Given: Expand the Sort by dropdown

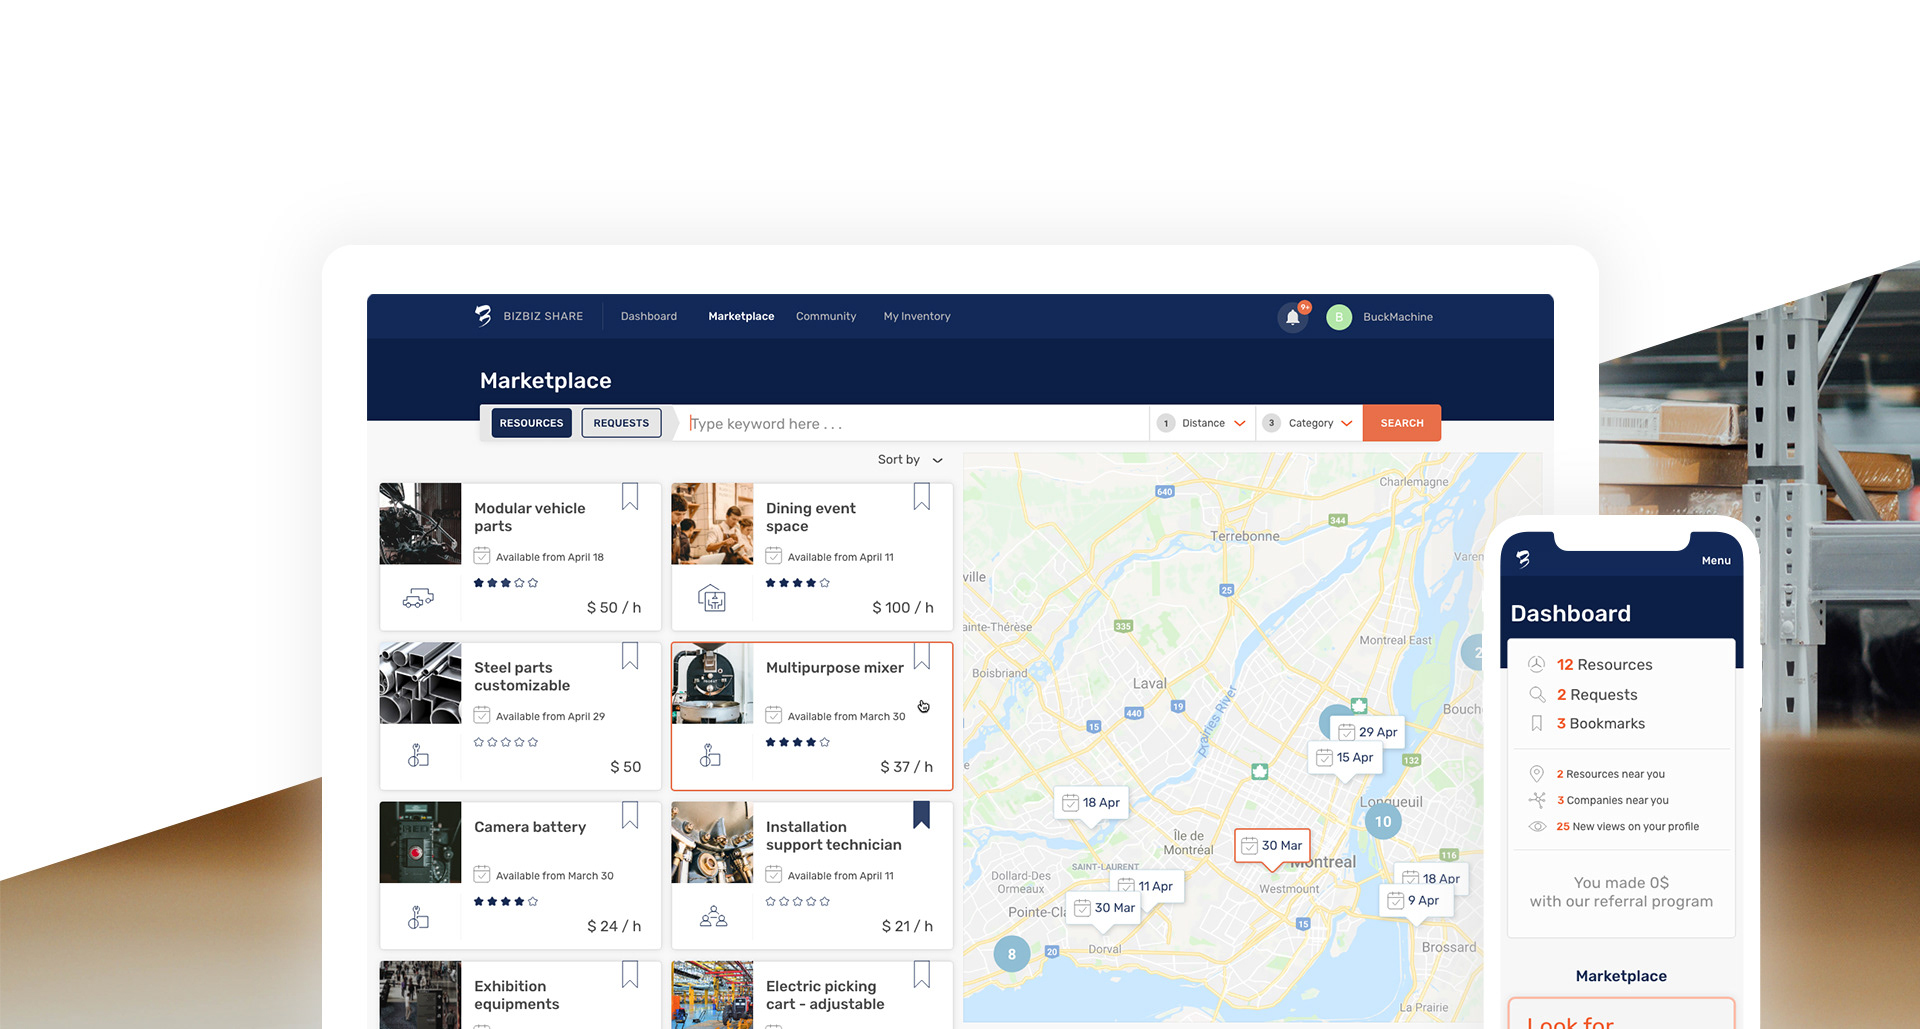Looking at the screenshot, I should pyautogui.click(x=910, y=460).
